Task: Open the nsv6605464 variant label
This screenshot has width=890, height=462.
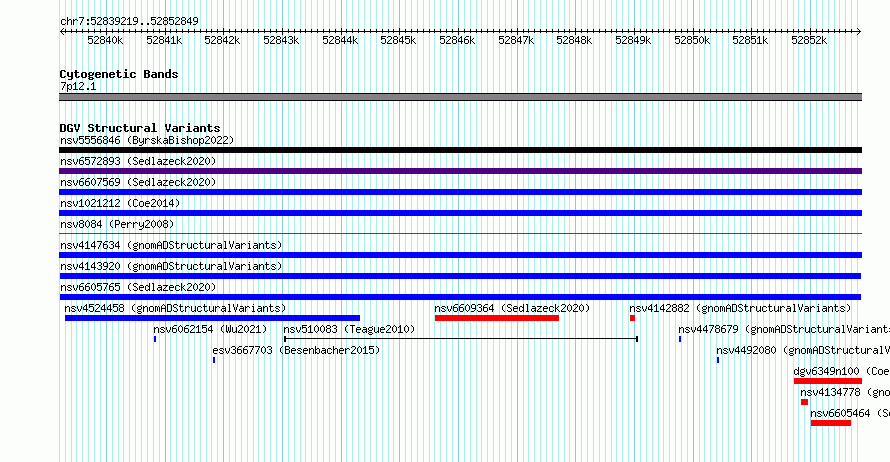Action: 850,413
